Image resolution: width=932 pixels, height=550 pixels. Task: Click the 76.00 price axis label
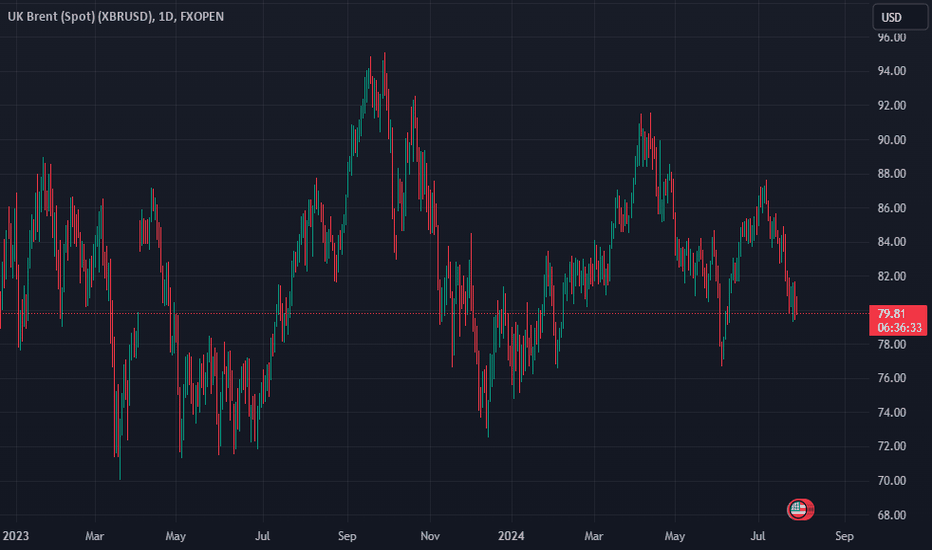click(x=892, y=378)
